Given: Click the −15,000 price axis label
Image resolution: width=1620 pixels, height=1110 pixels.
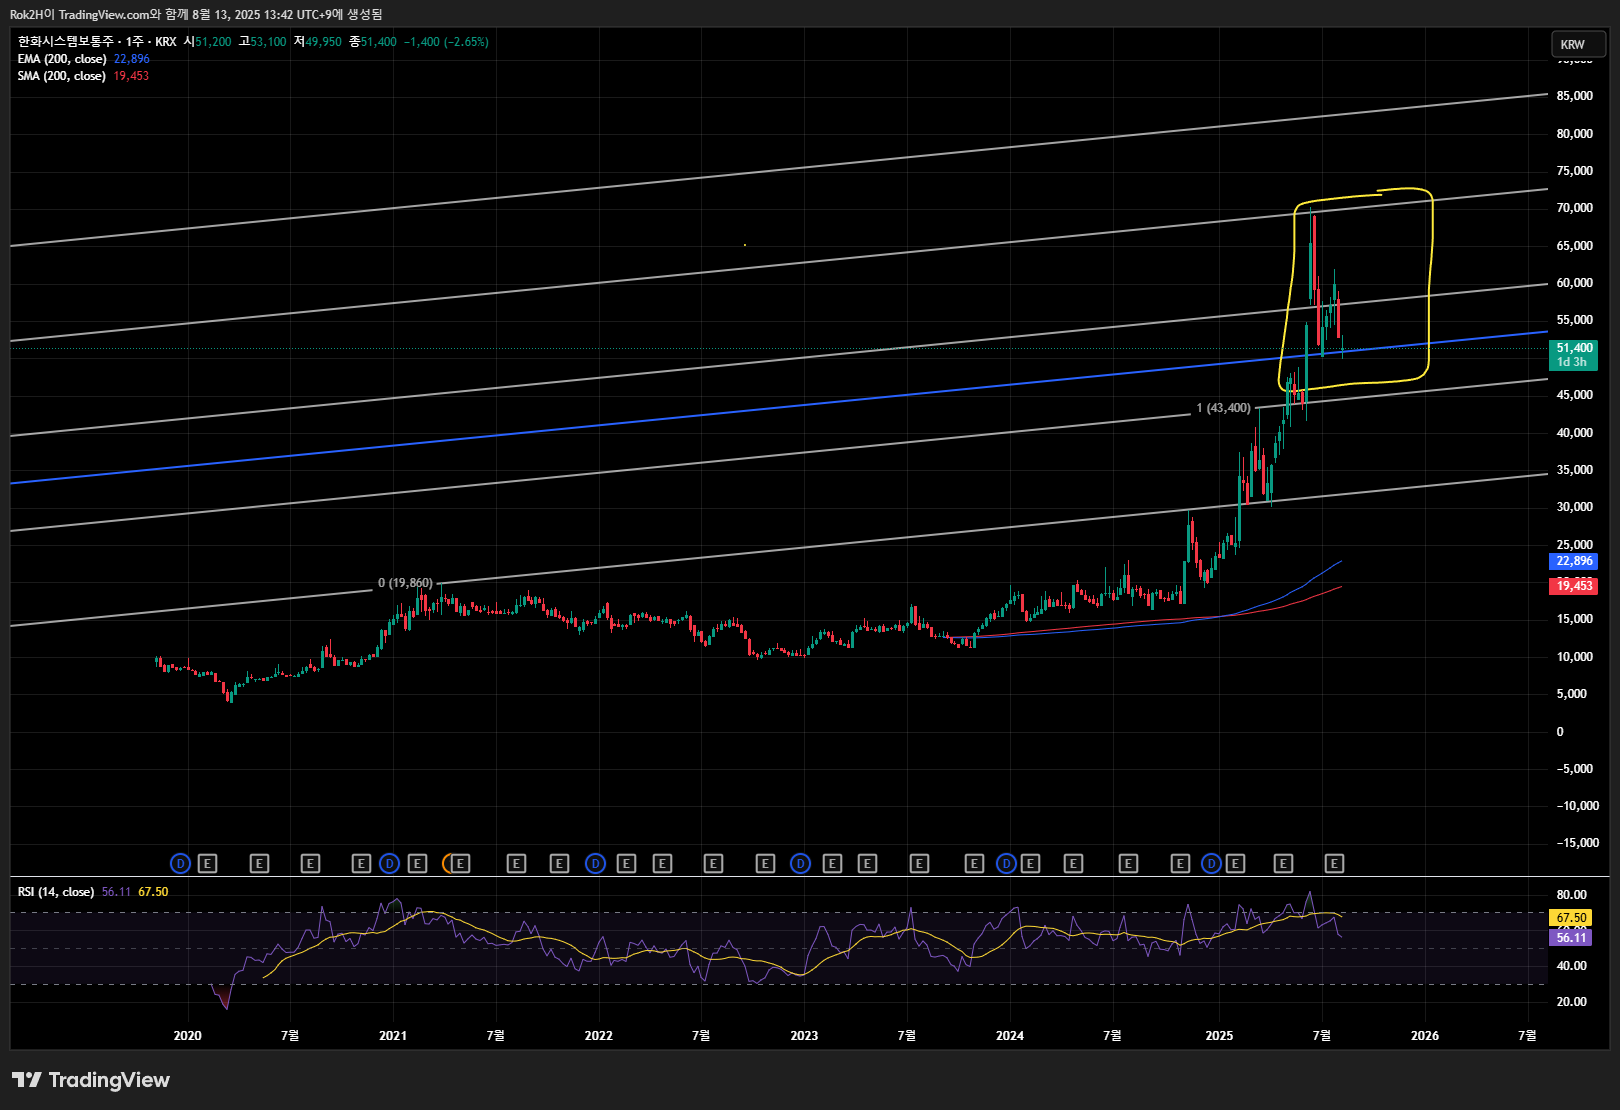Looking at the screenshot, I should click(x=1577, y=843).
